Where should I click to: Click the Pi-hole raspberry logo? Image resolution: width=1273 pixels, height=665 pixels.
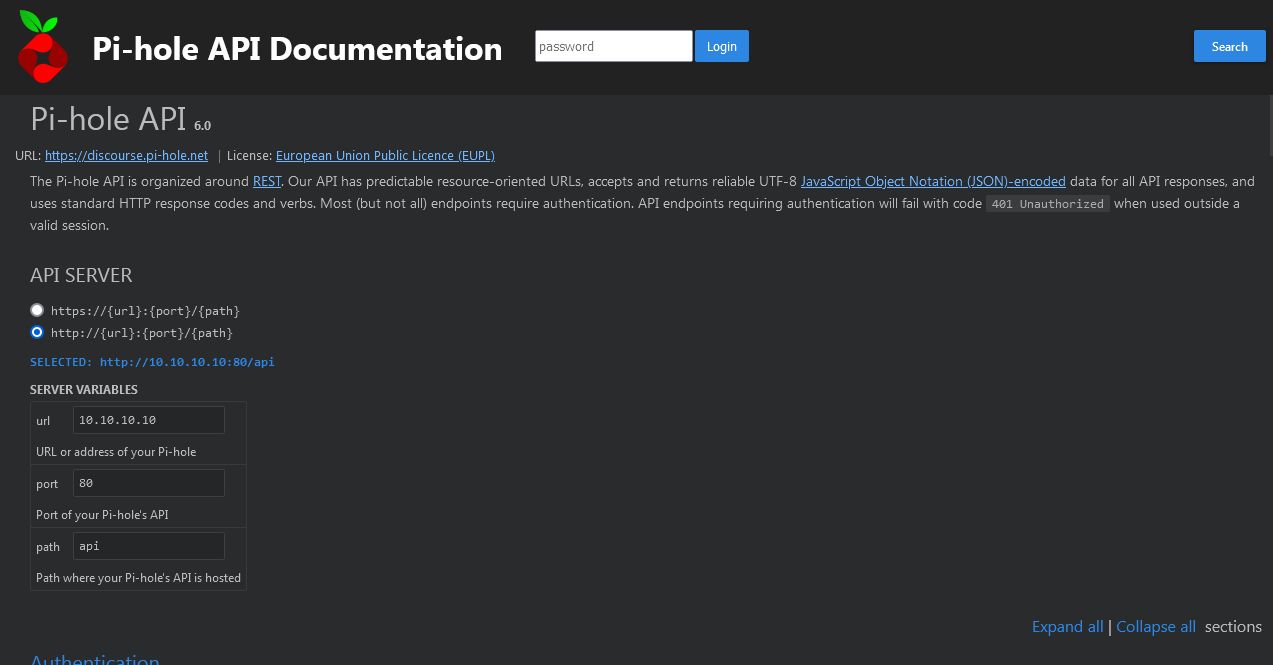click(42, 47)
